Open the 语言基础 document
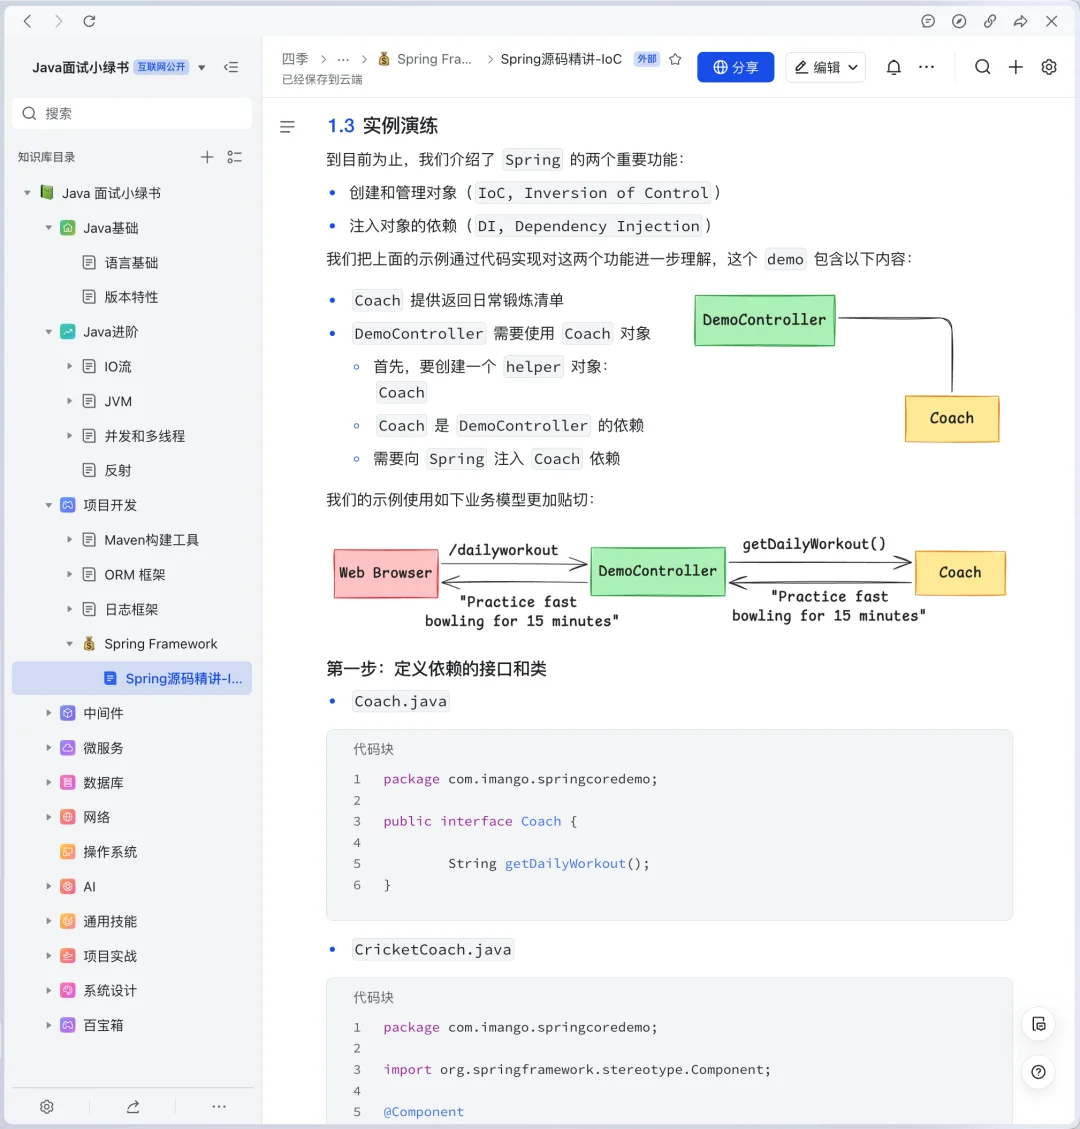 [132, 263]
